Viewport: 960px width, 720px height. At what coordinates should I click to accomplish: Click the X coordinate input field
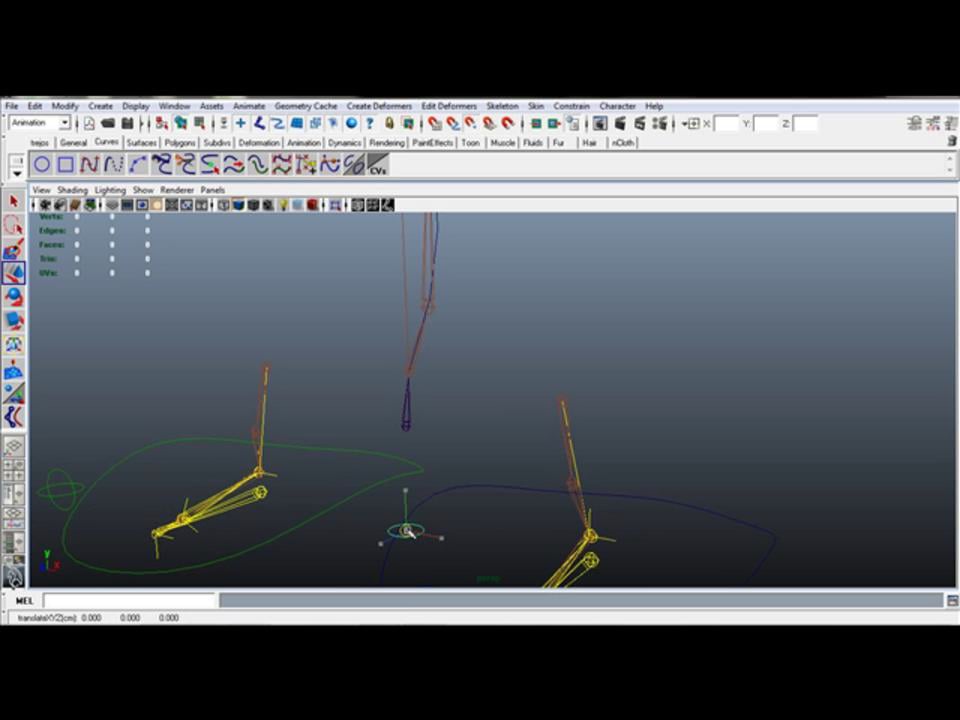point(727,124)
